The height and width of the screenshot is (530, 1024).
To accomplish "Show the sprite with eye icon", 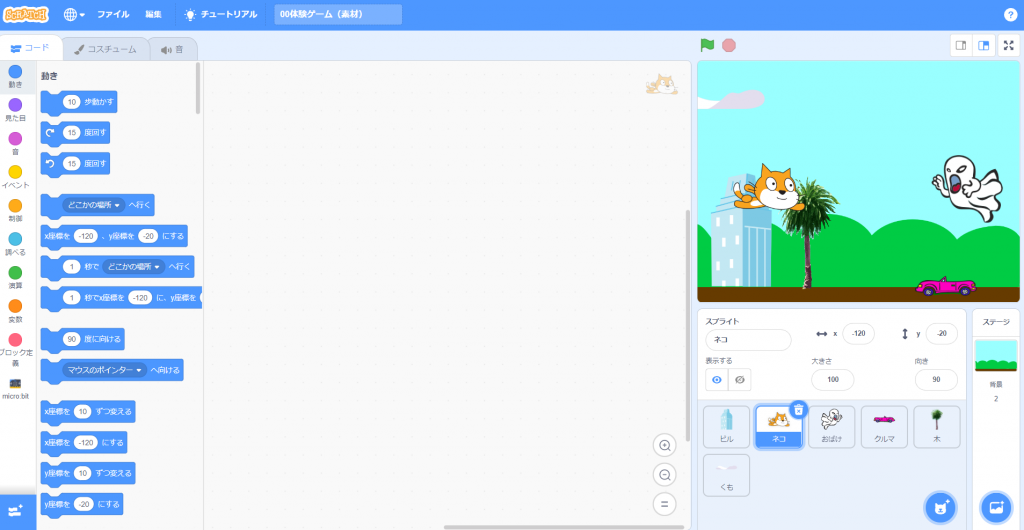I will tap(716, 380).
